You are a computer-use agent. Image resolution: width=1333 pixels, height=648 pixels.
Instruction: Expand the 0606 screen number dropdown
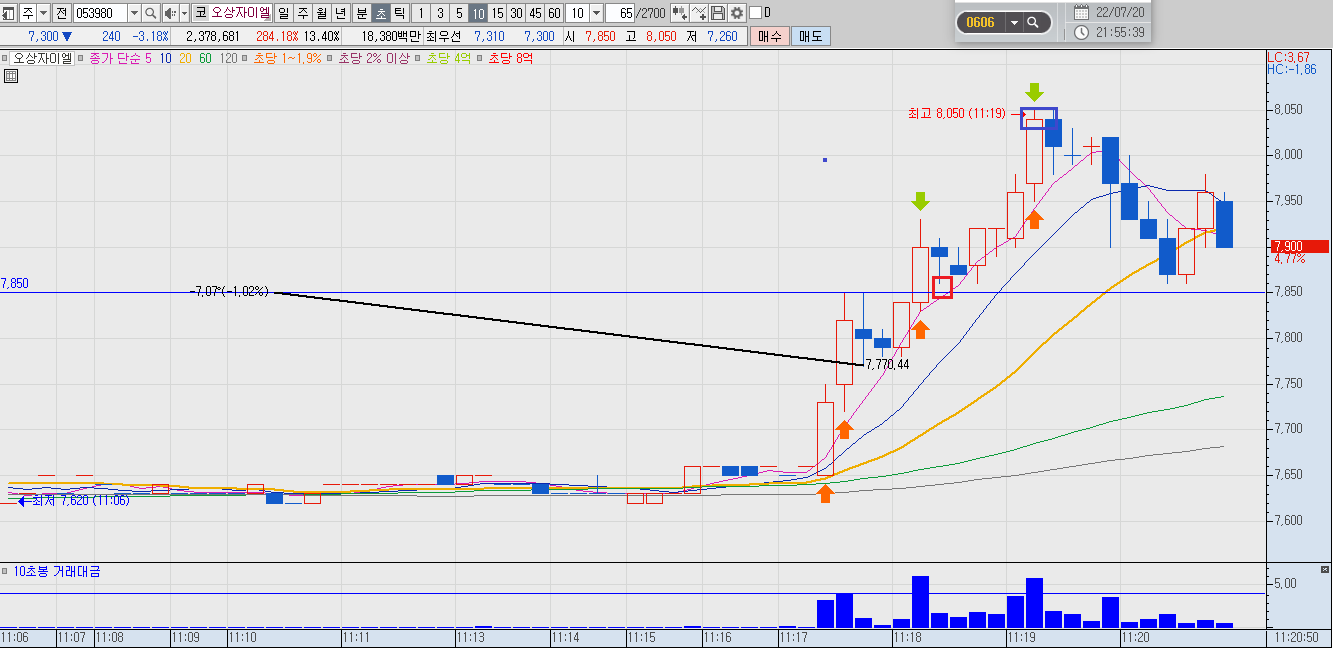(x=1014, y=22)
